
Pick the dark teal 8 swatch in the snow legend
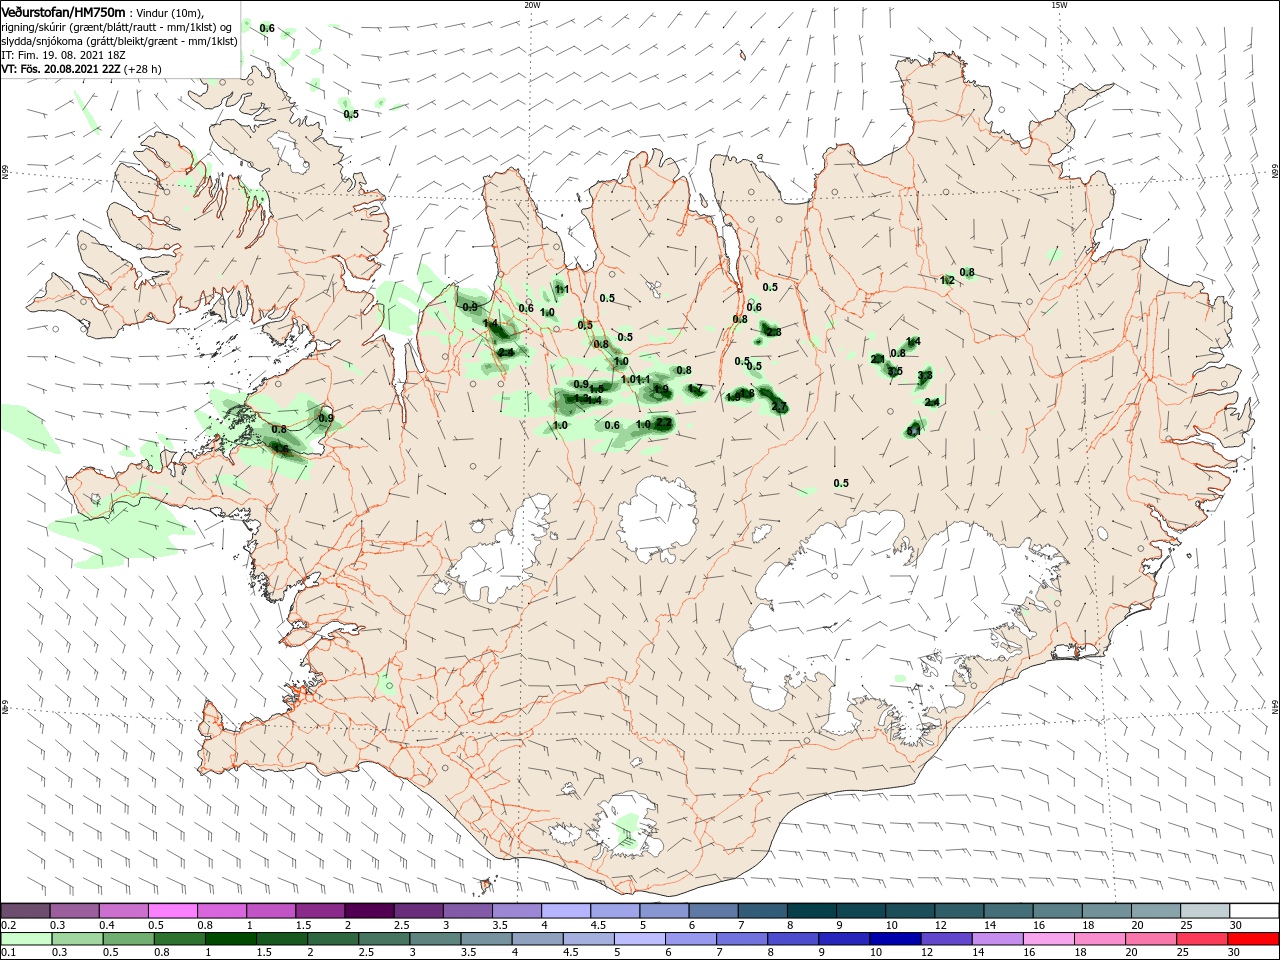pos(812,911)
